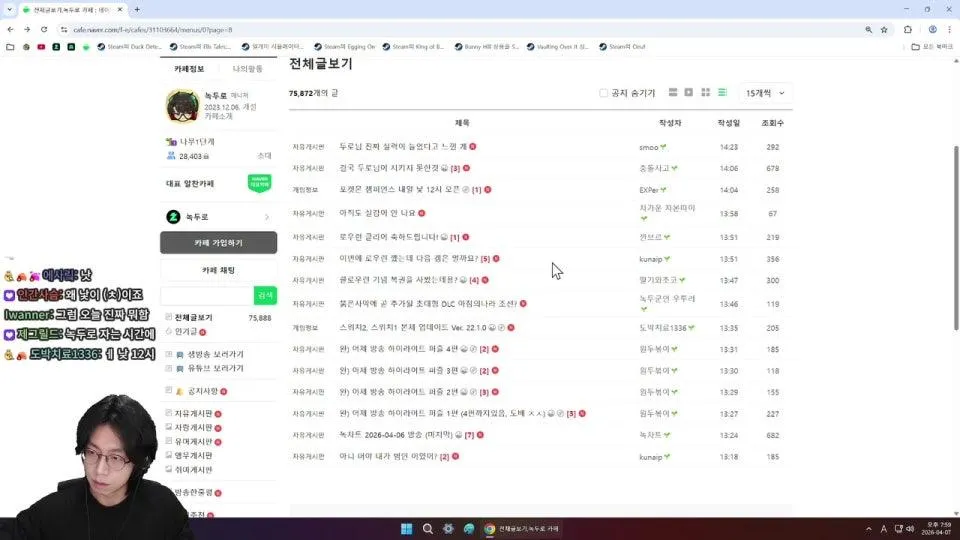The height and width of the screenshot is (540, 960).
Task: Open the [5] comments on kunaip's 13:51 post
Action: pyautogui.click(x=486, y=259)
